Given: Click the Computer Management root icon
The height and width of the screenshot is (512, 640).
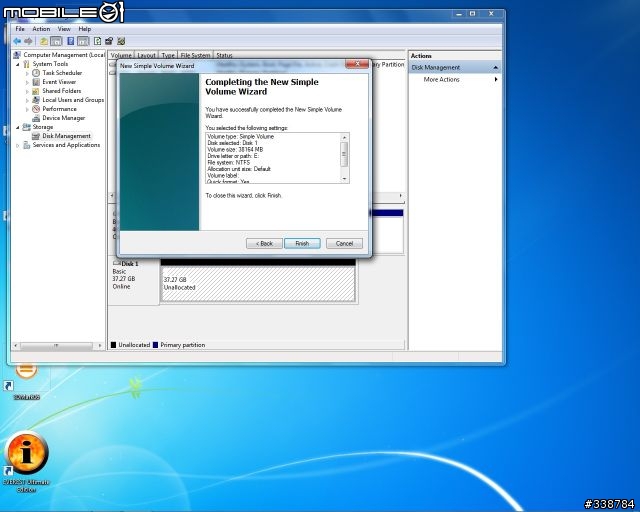Looking at the screenshot, I should tap(17, 55).
